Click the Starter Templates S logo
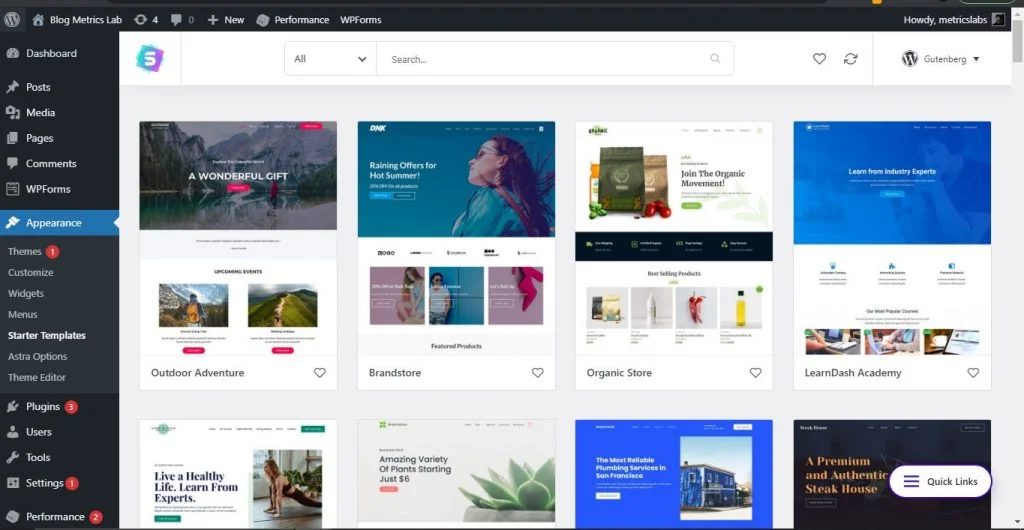Image resolution: width=1024 pixels, height=530 pixels. click(x=150, y=59)
